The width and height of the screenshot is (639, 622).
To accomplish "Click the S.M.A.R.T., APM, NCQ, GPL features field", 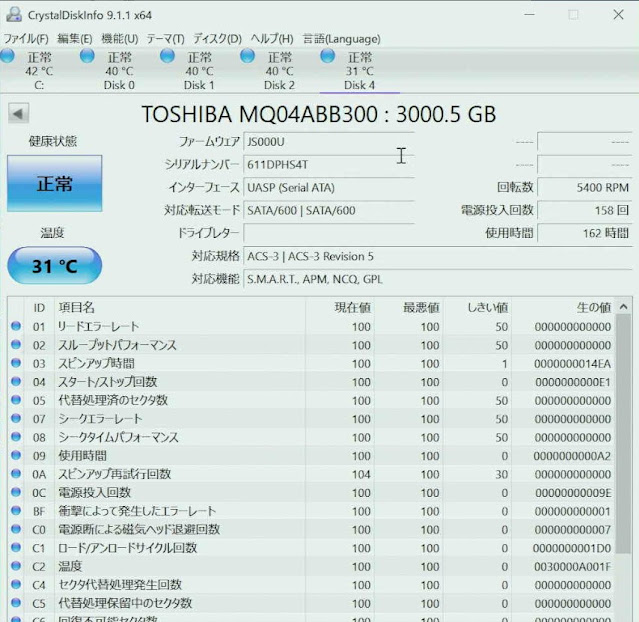I will coord(438,279).
